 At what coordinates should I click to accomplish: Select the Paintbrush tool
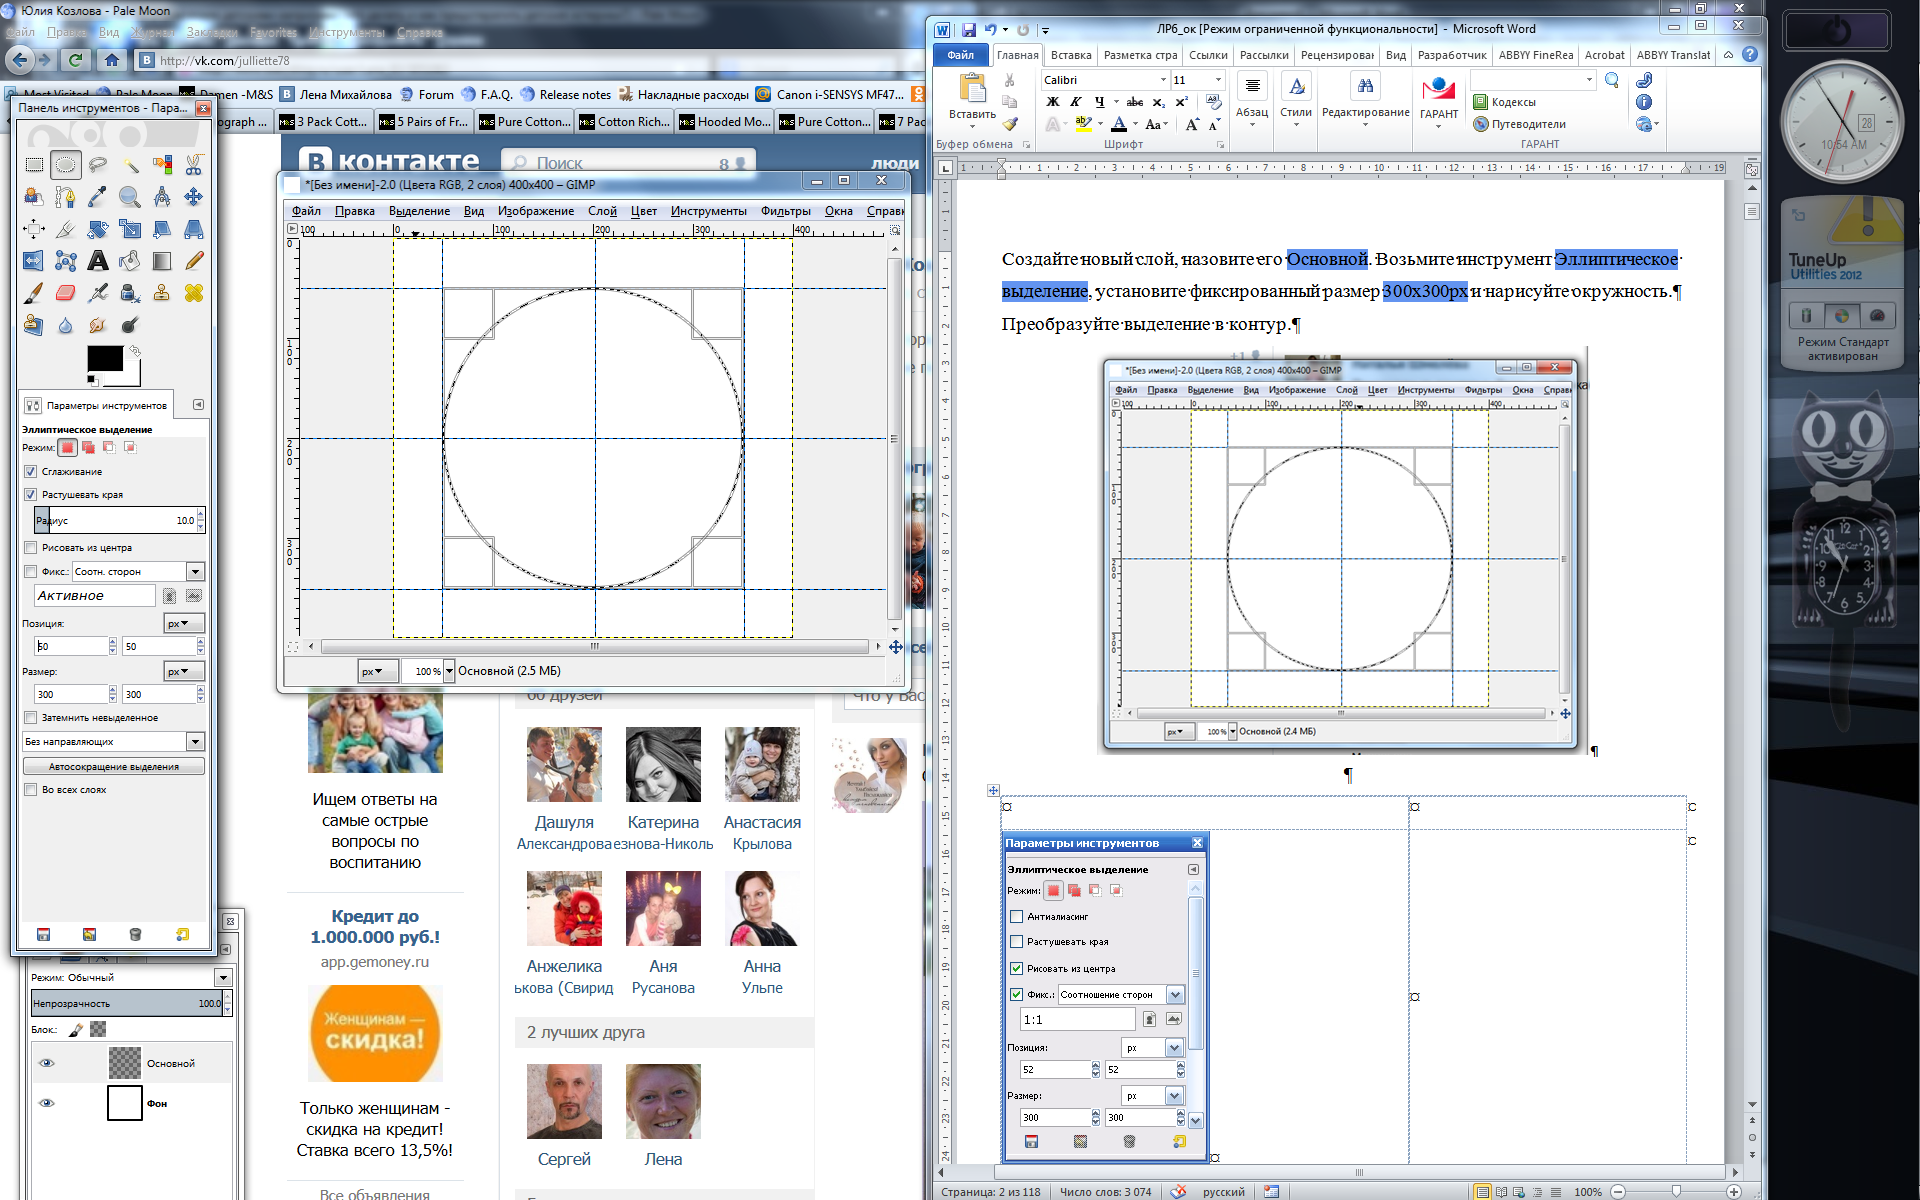click(x=34, y=293)
